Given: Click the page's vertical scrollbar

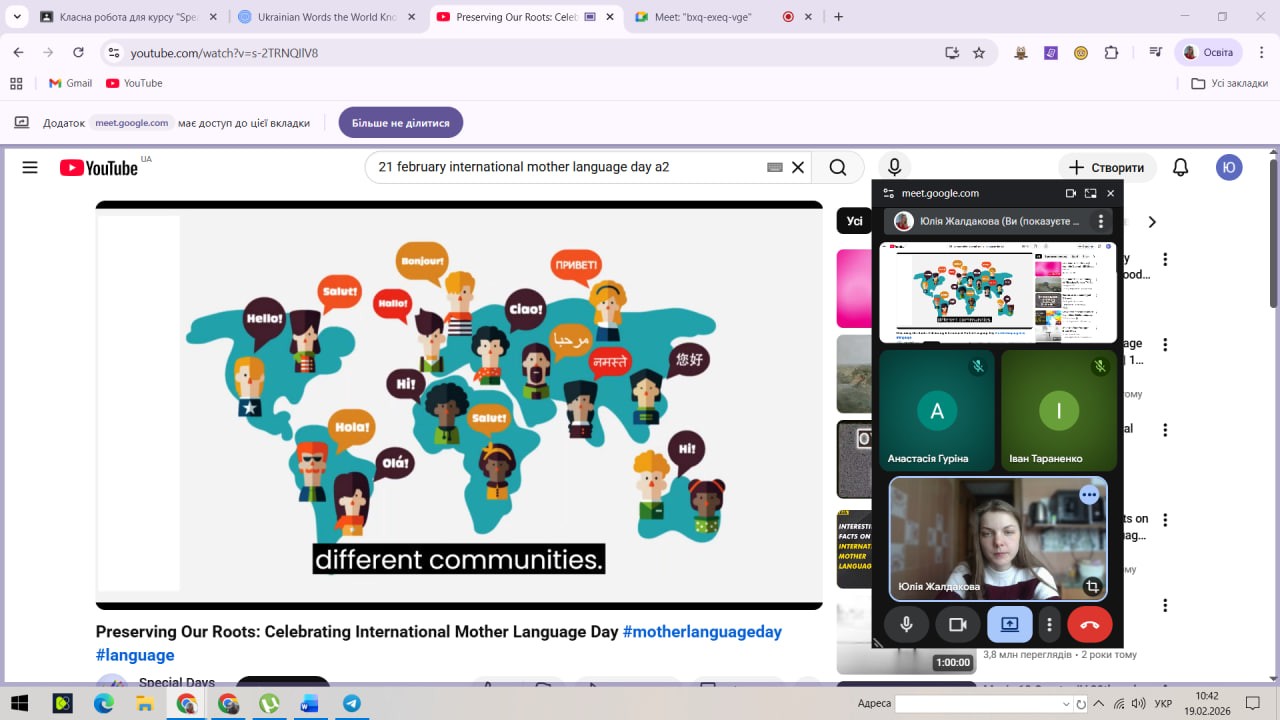Looking at the screenshot, I should (1273, 240).
